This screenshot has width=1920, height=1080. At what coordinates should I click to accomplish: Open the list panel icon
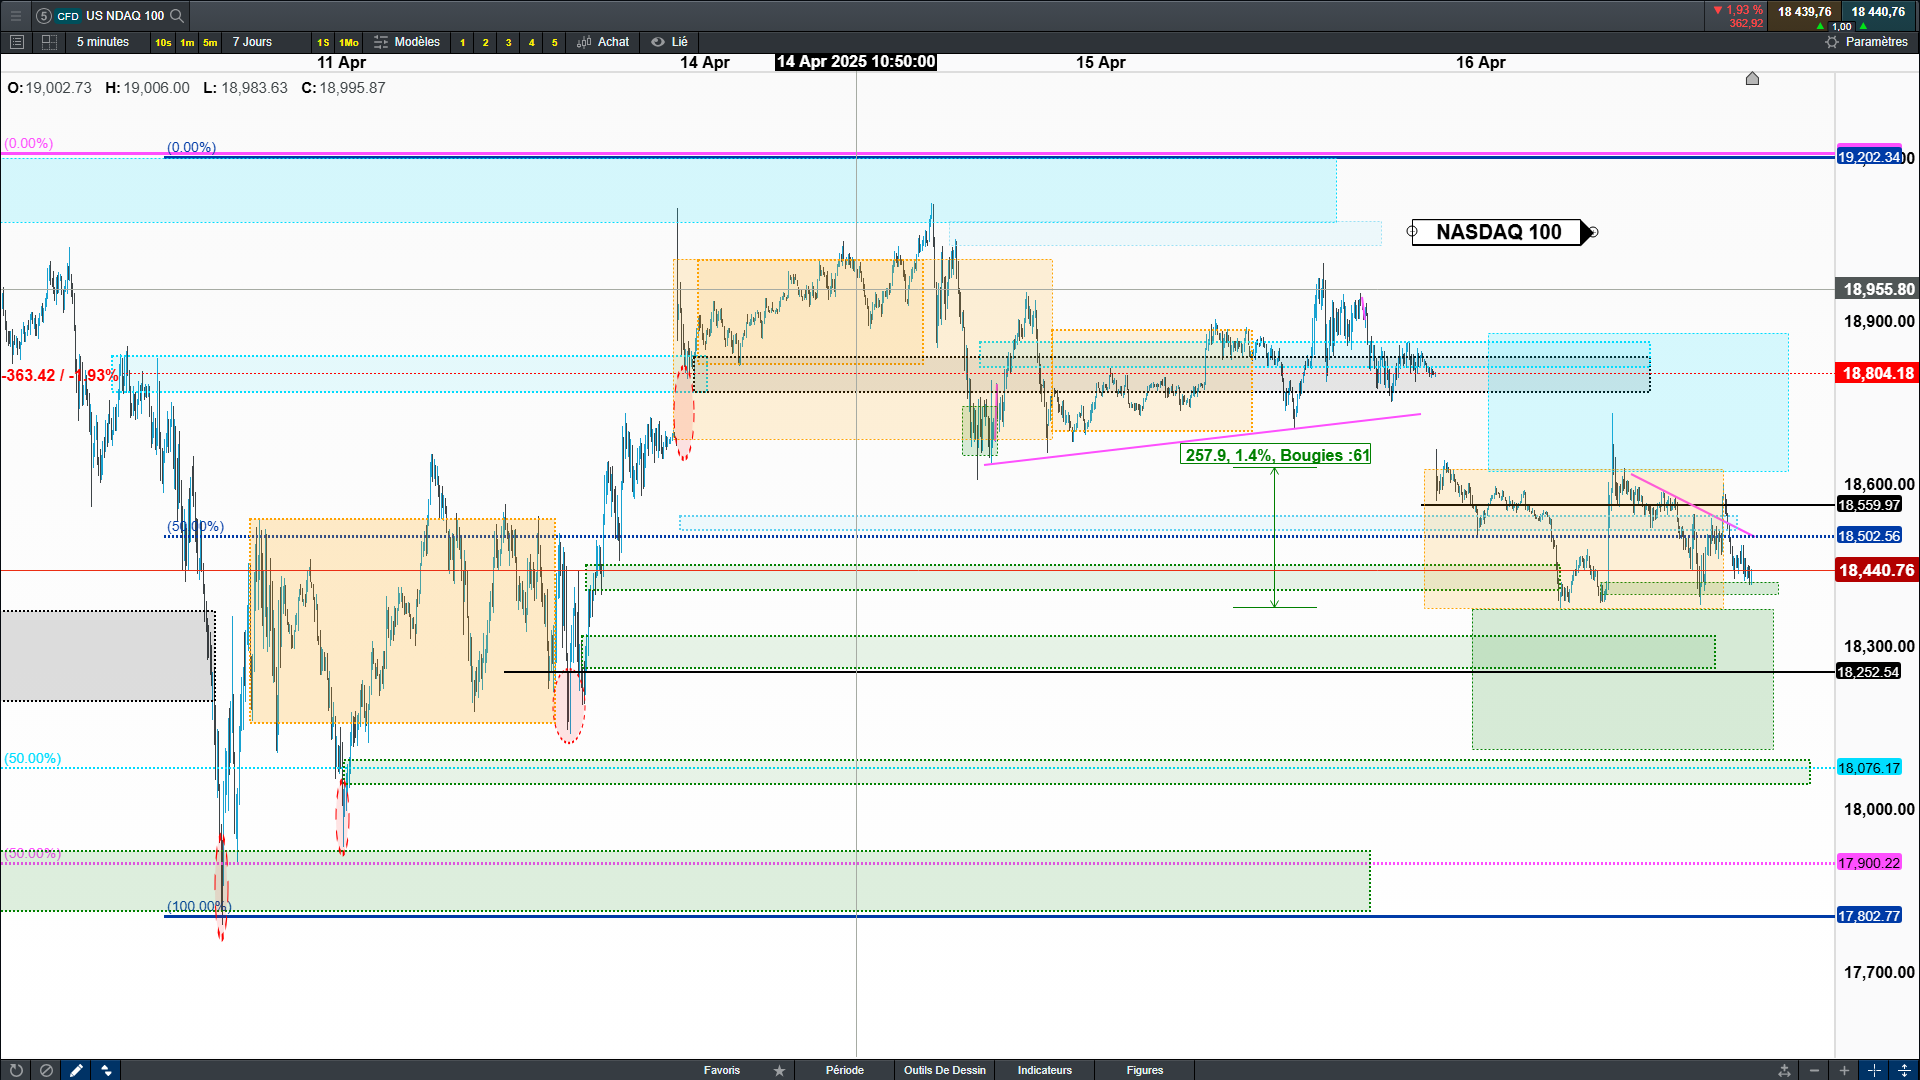(x=16, y=42)
